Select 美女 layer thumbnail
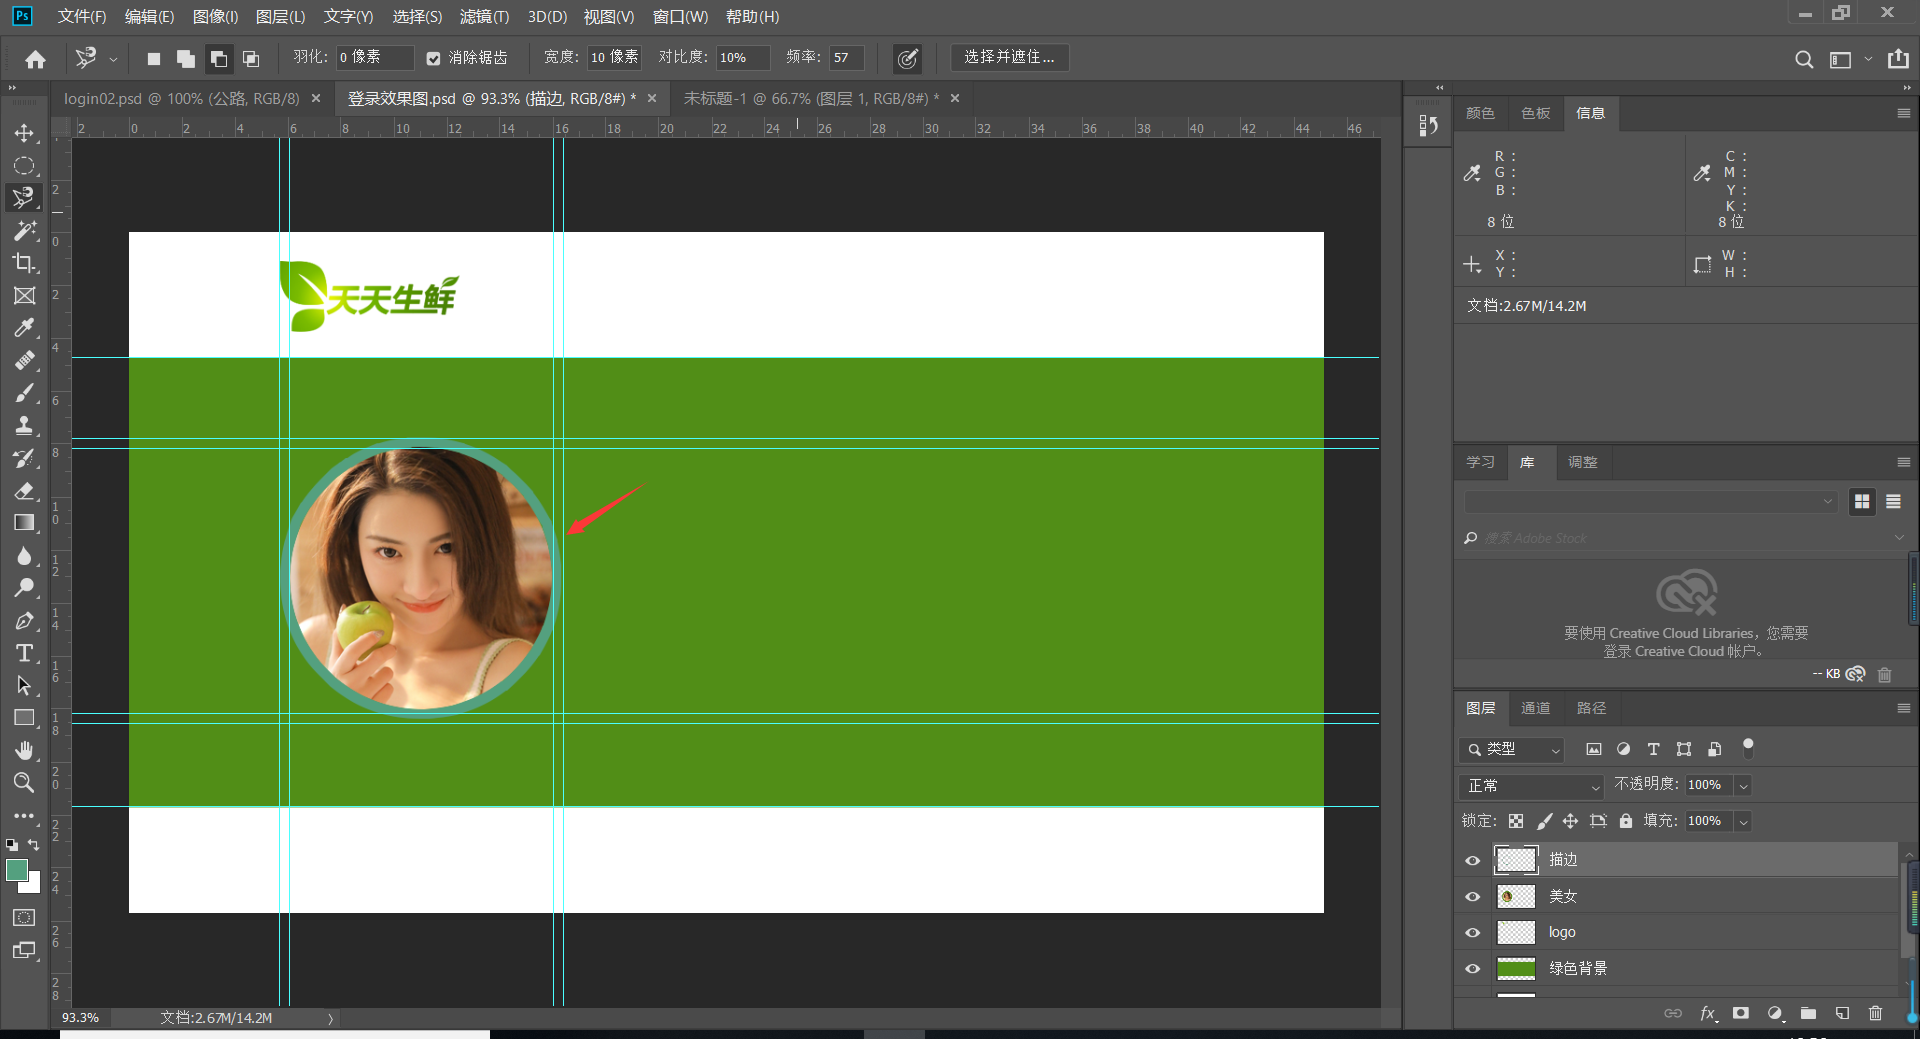 click(1516, 896)
